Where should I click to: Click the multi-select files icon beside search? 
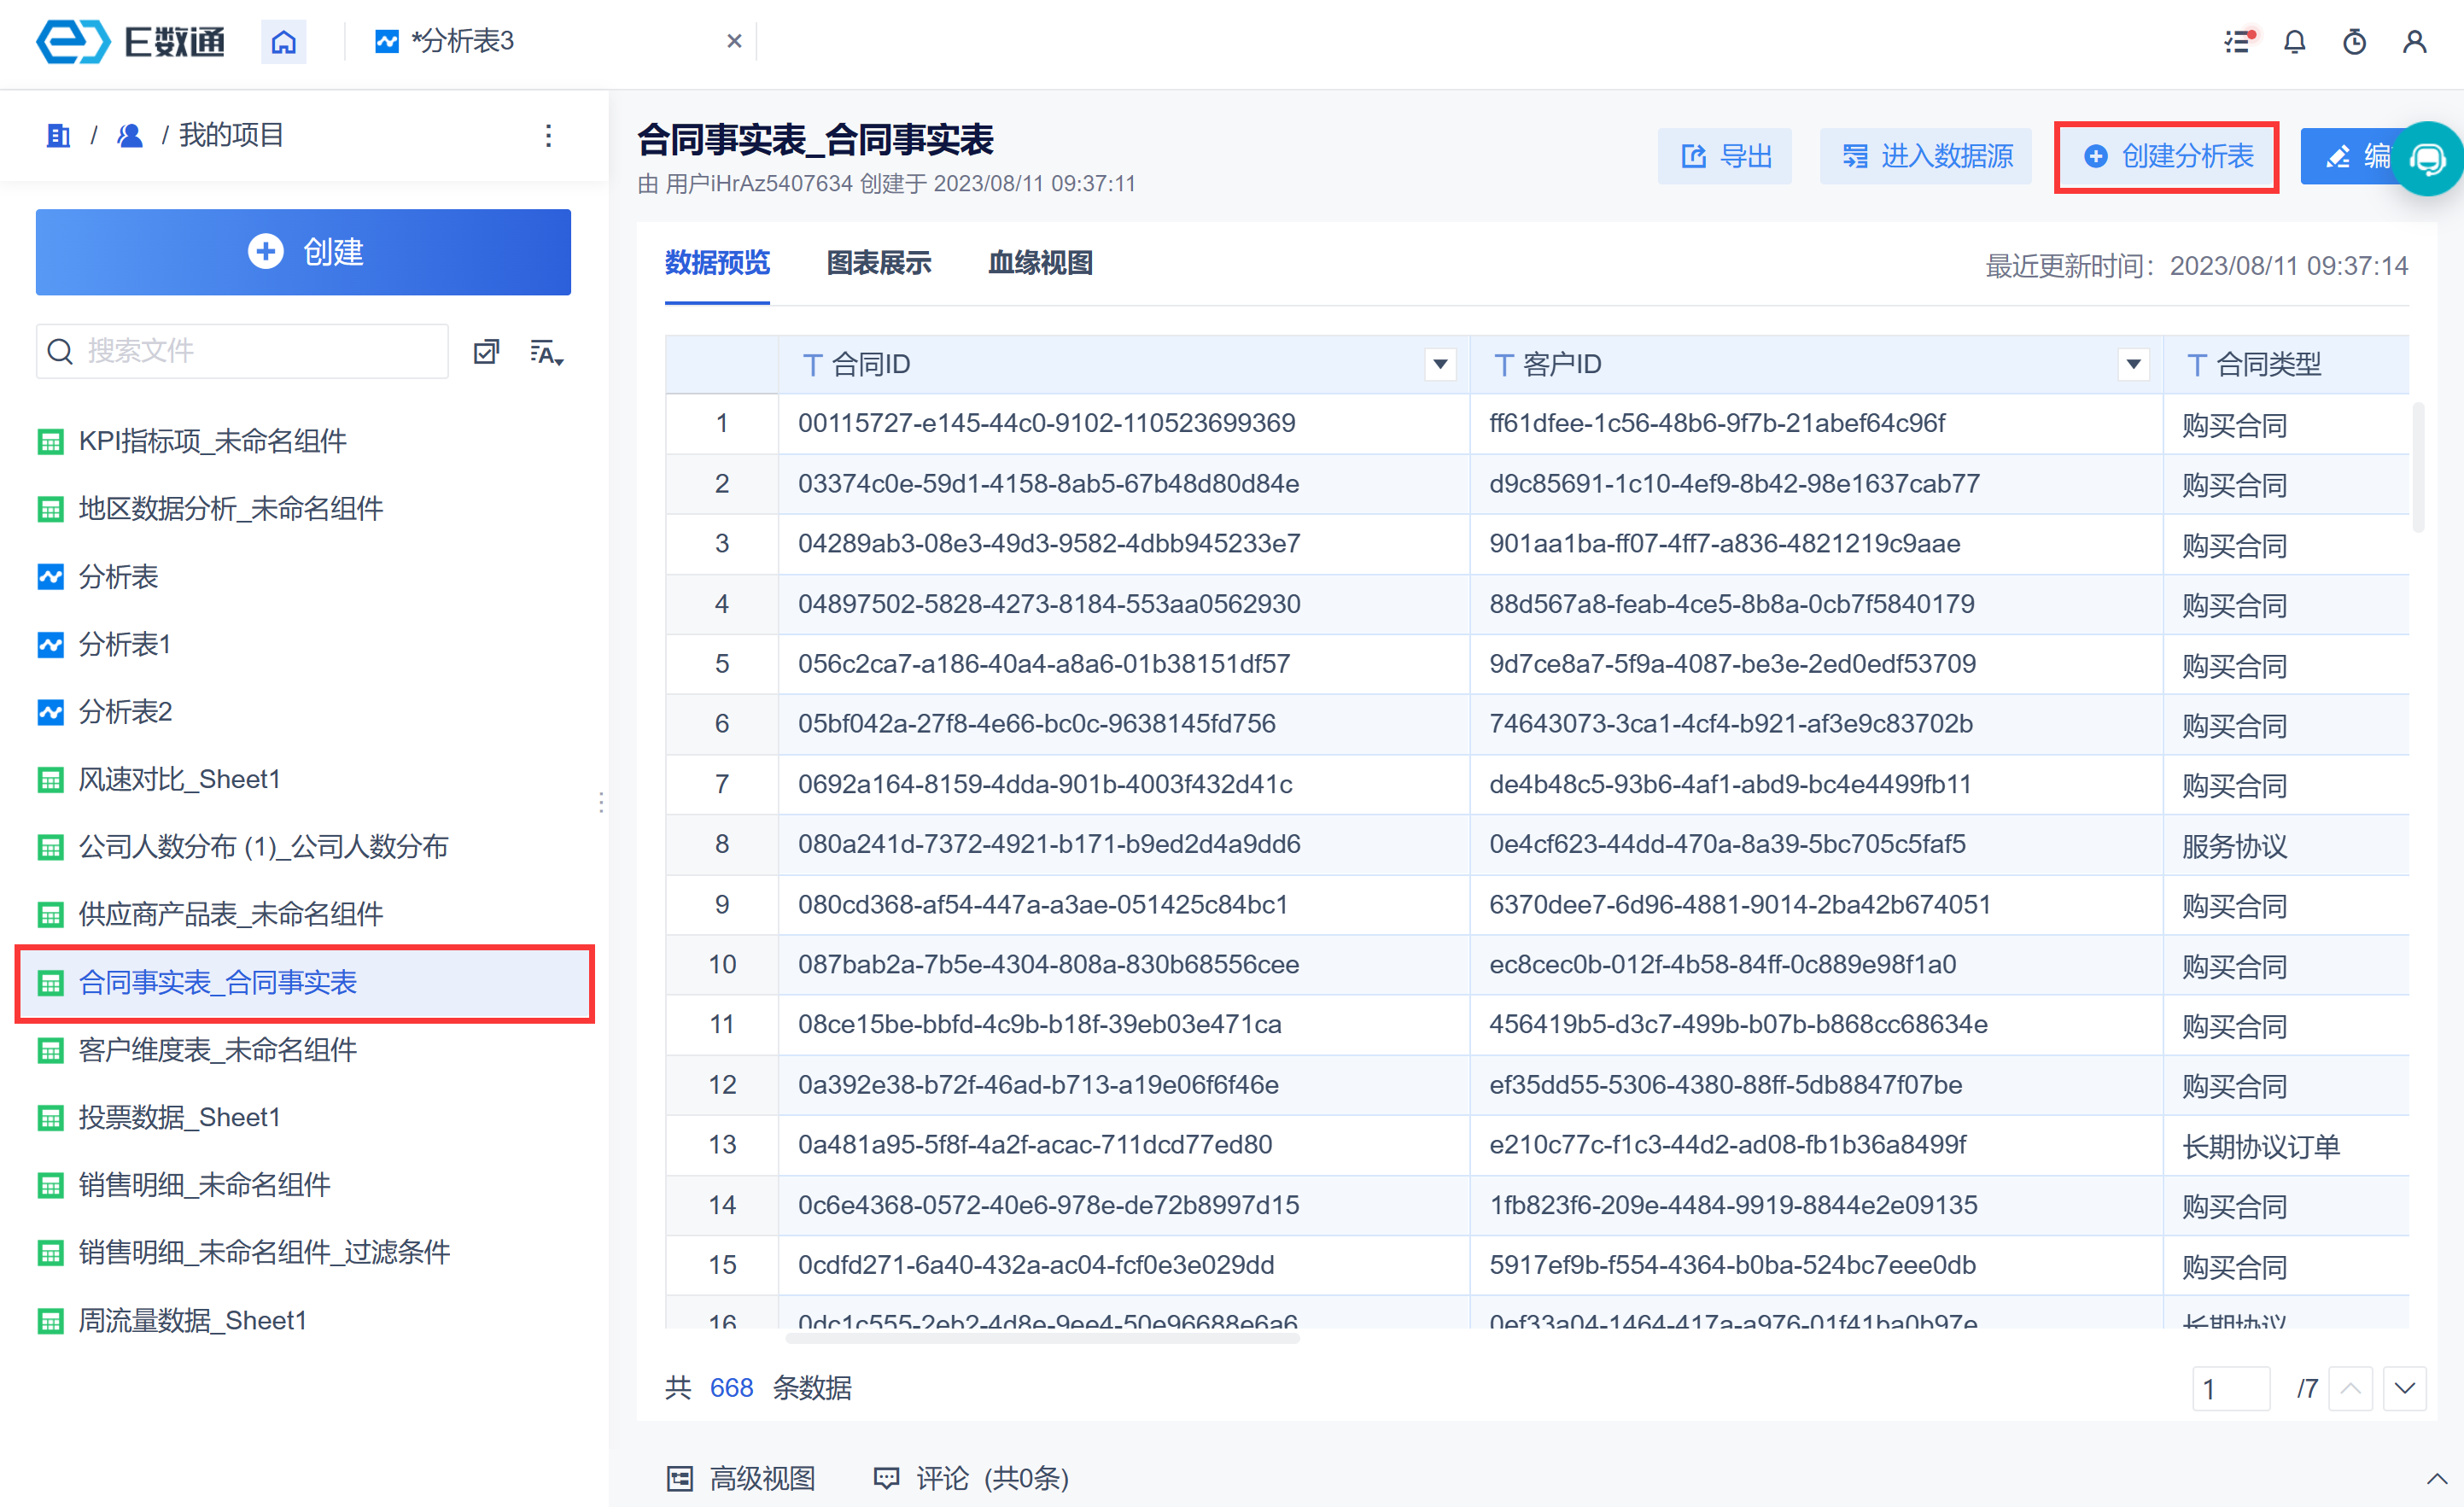[x=486, y=352]
